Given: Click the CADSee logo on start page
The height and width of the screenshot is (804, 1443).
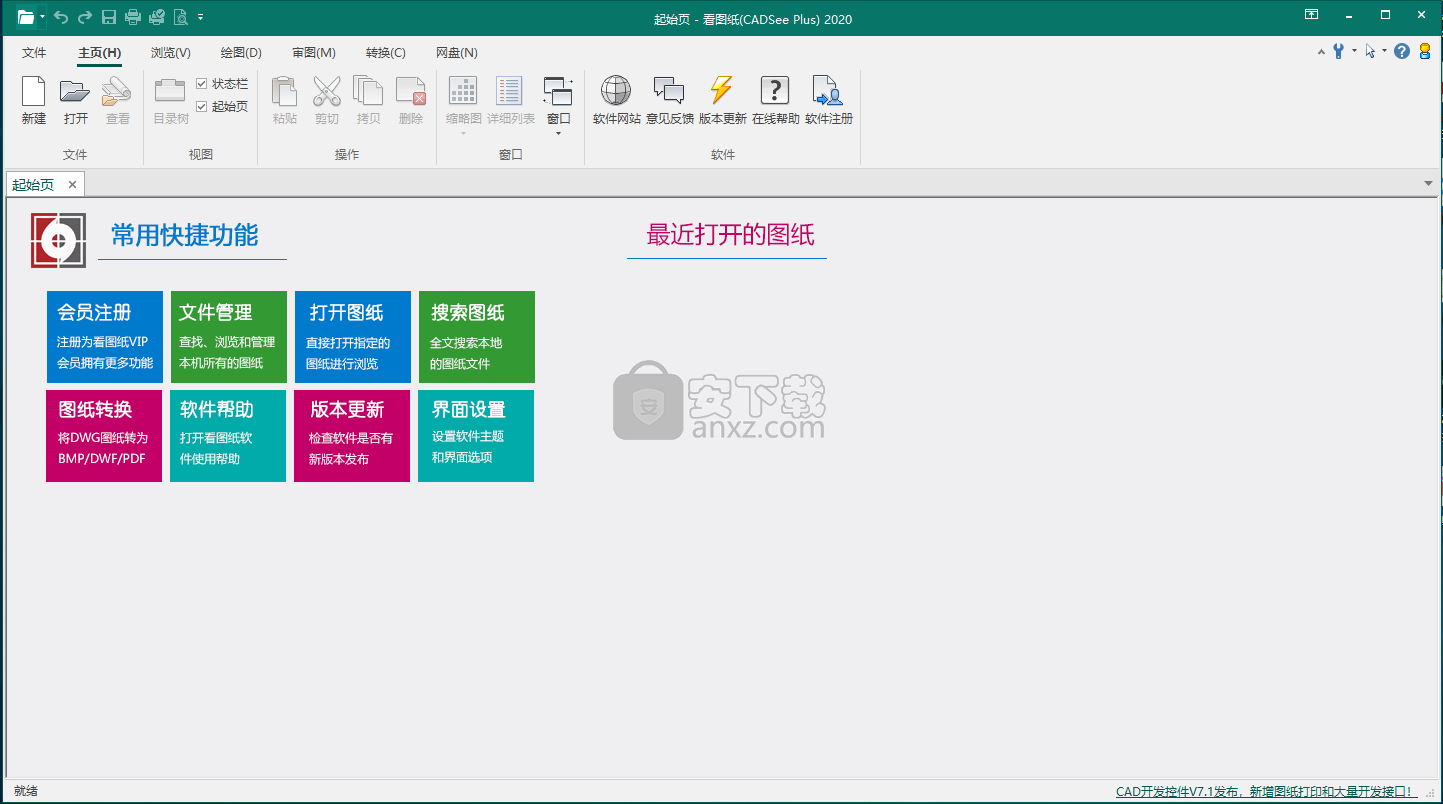Looking at the screenshot, I should tap(58, 240).
